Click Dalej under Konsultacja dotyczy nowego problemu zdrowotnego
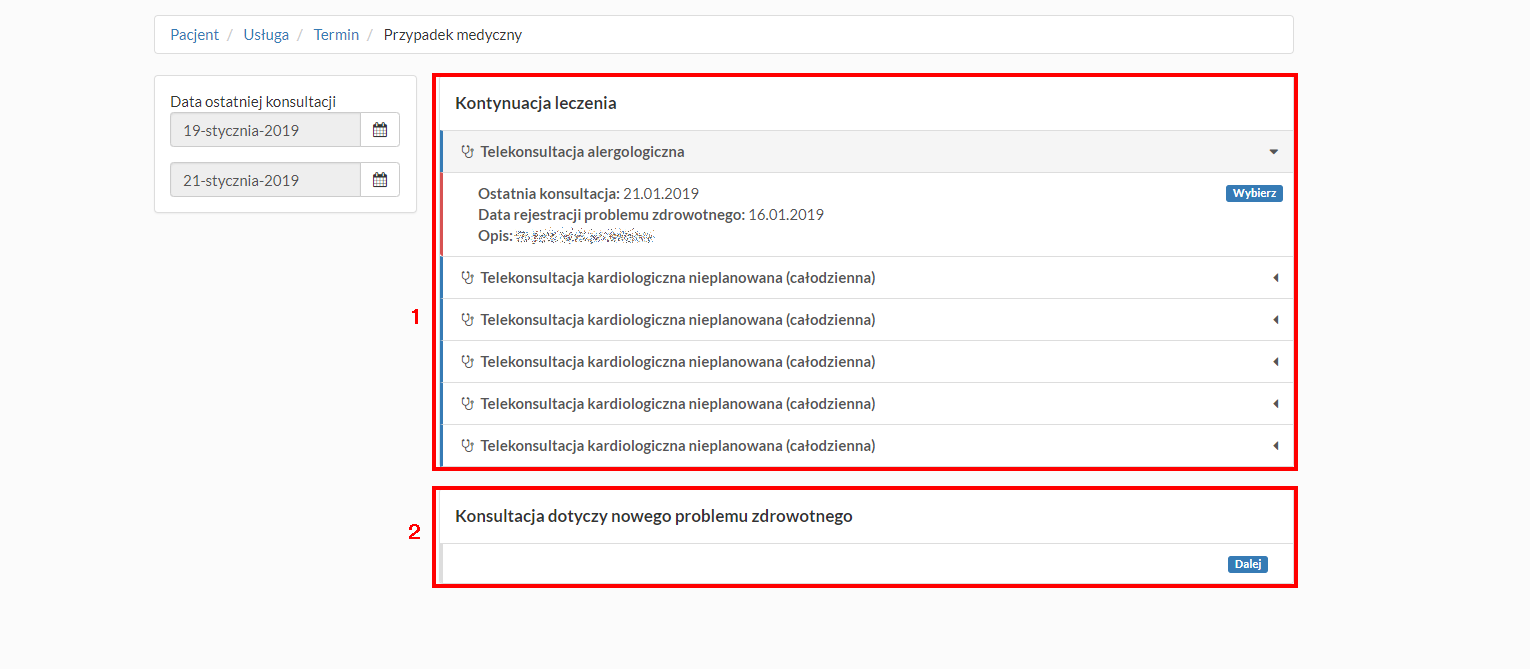Image resolution: width=1530 pixels, height=669 pixels. click(1246, 563)
